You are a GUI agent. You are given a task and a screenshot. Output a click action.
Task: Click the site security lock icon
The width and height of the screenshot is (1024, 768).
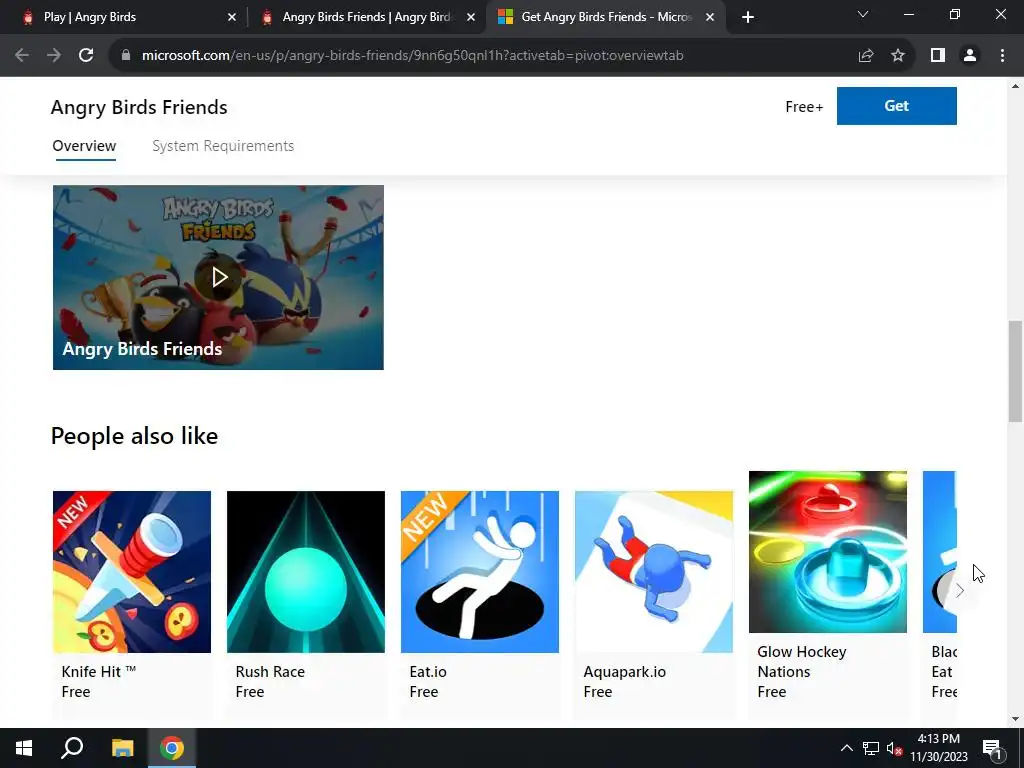pyautogui.click(x=126, y=56)
